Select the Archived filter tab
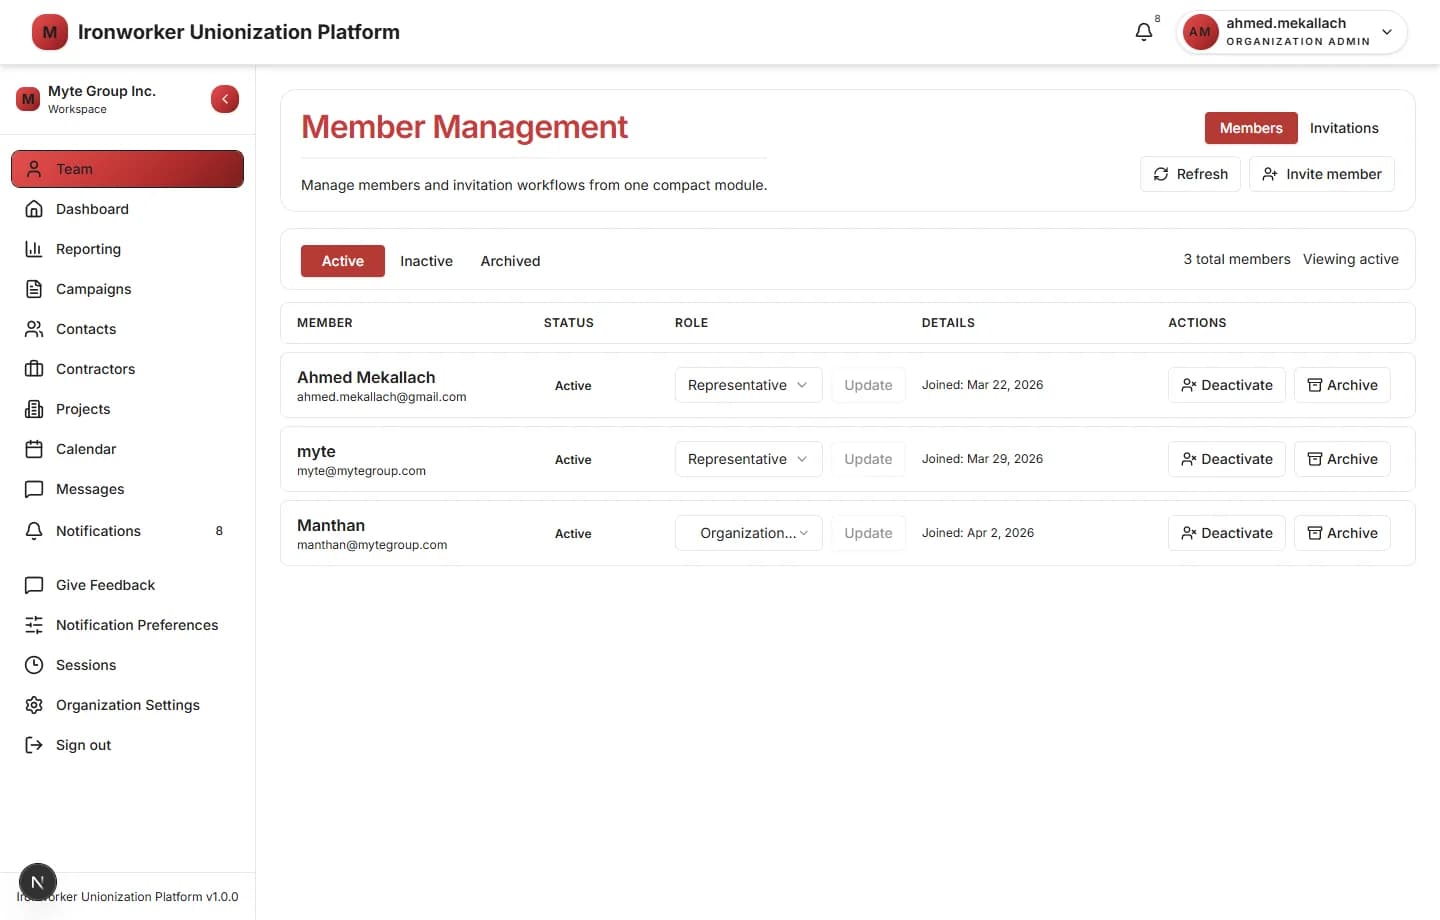Image resolution: width=1440 pixels, height=920 pixels. click(x=510, y=261)
